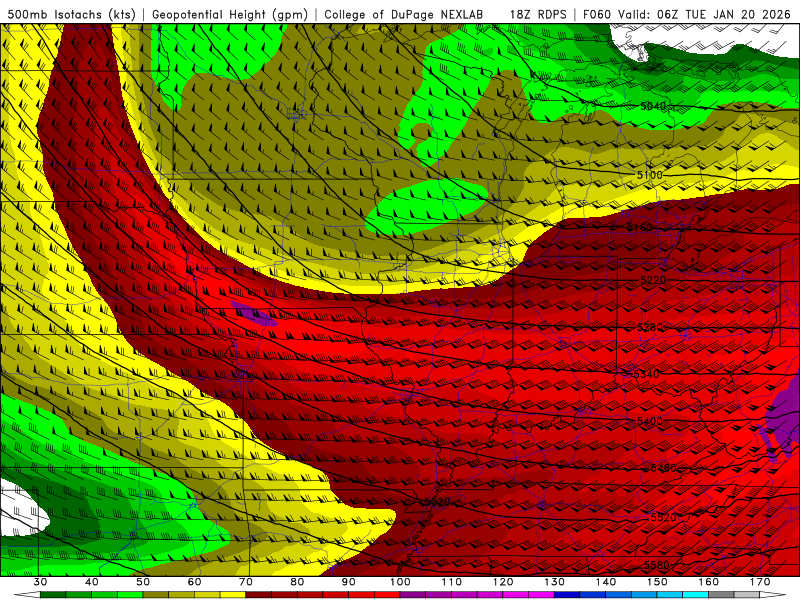The height and width of the screenshot is (600, 800).
Task: Click the 5280 height contour label
Action: tap(651, 327)
